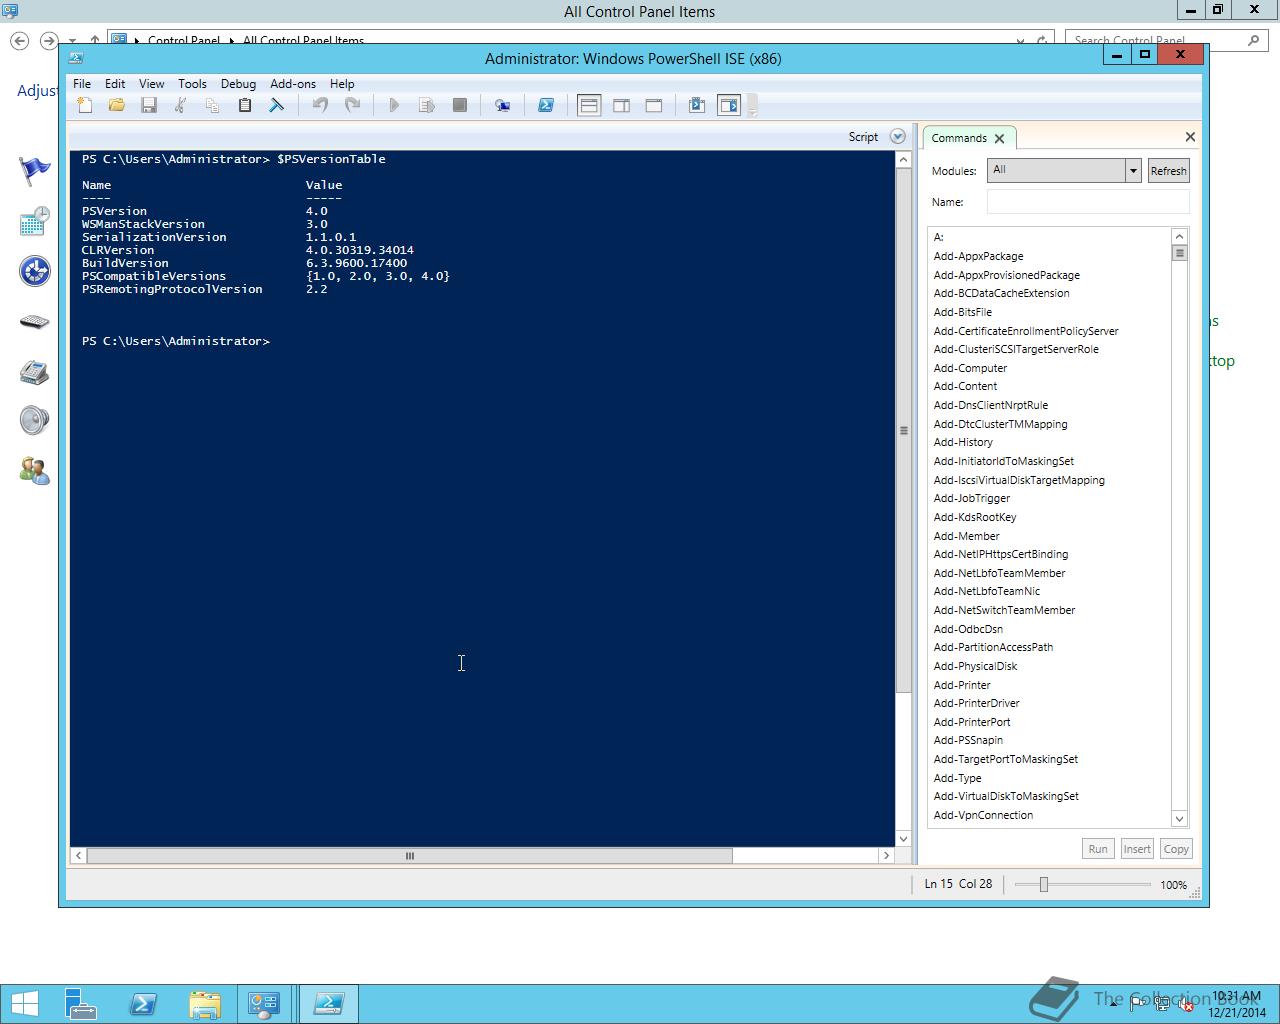The width and height of the screenshot is (1280, 1024).
Task: Click the New script icon in toolbar
Action: [85, 105]
